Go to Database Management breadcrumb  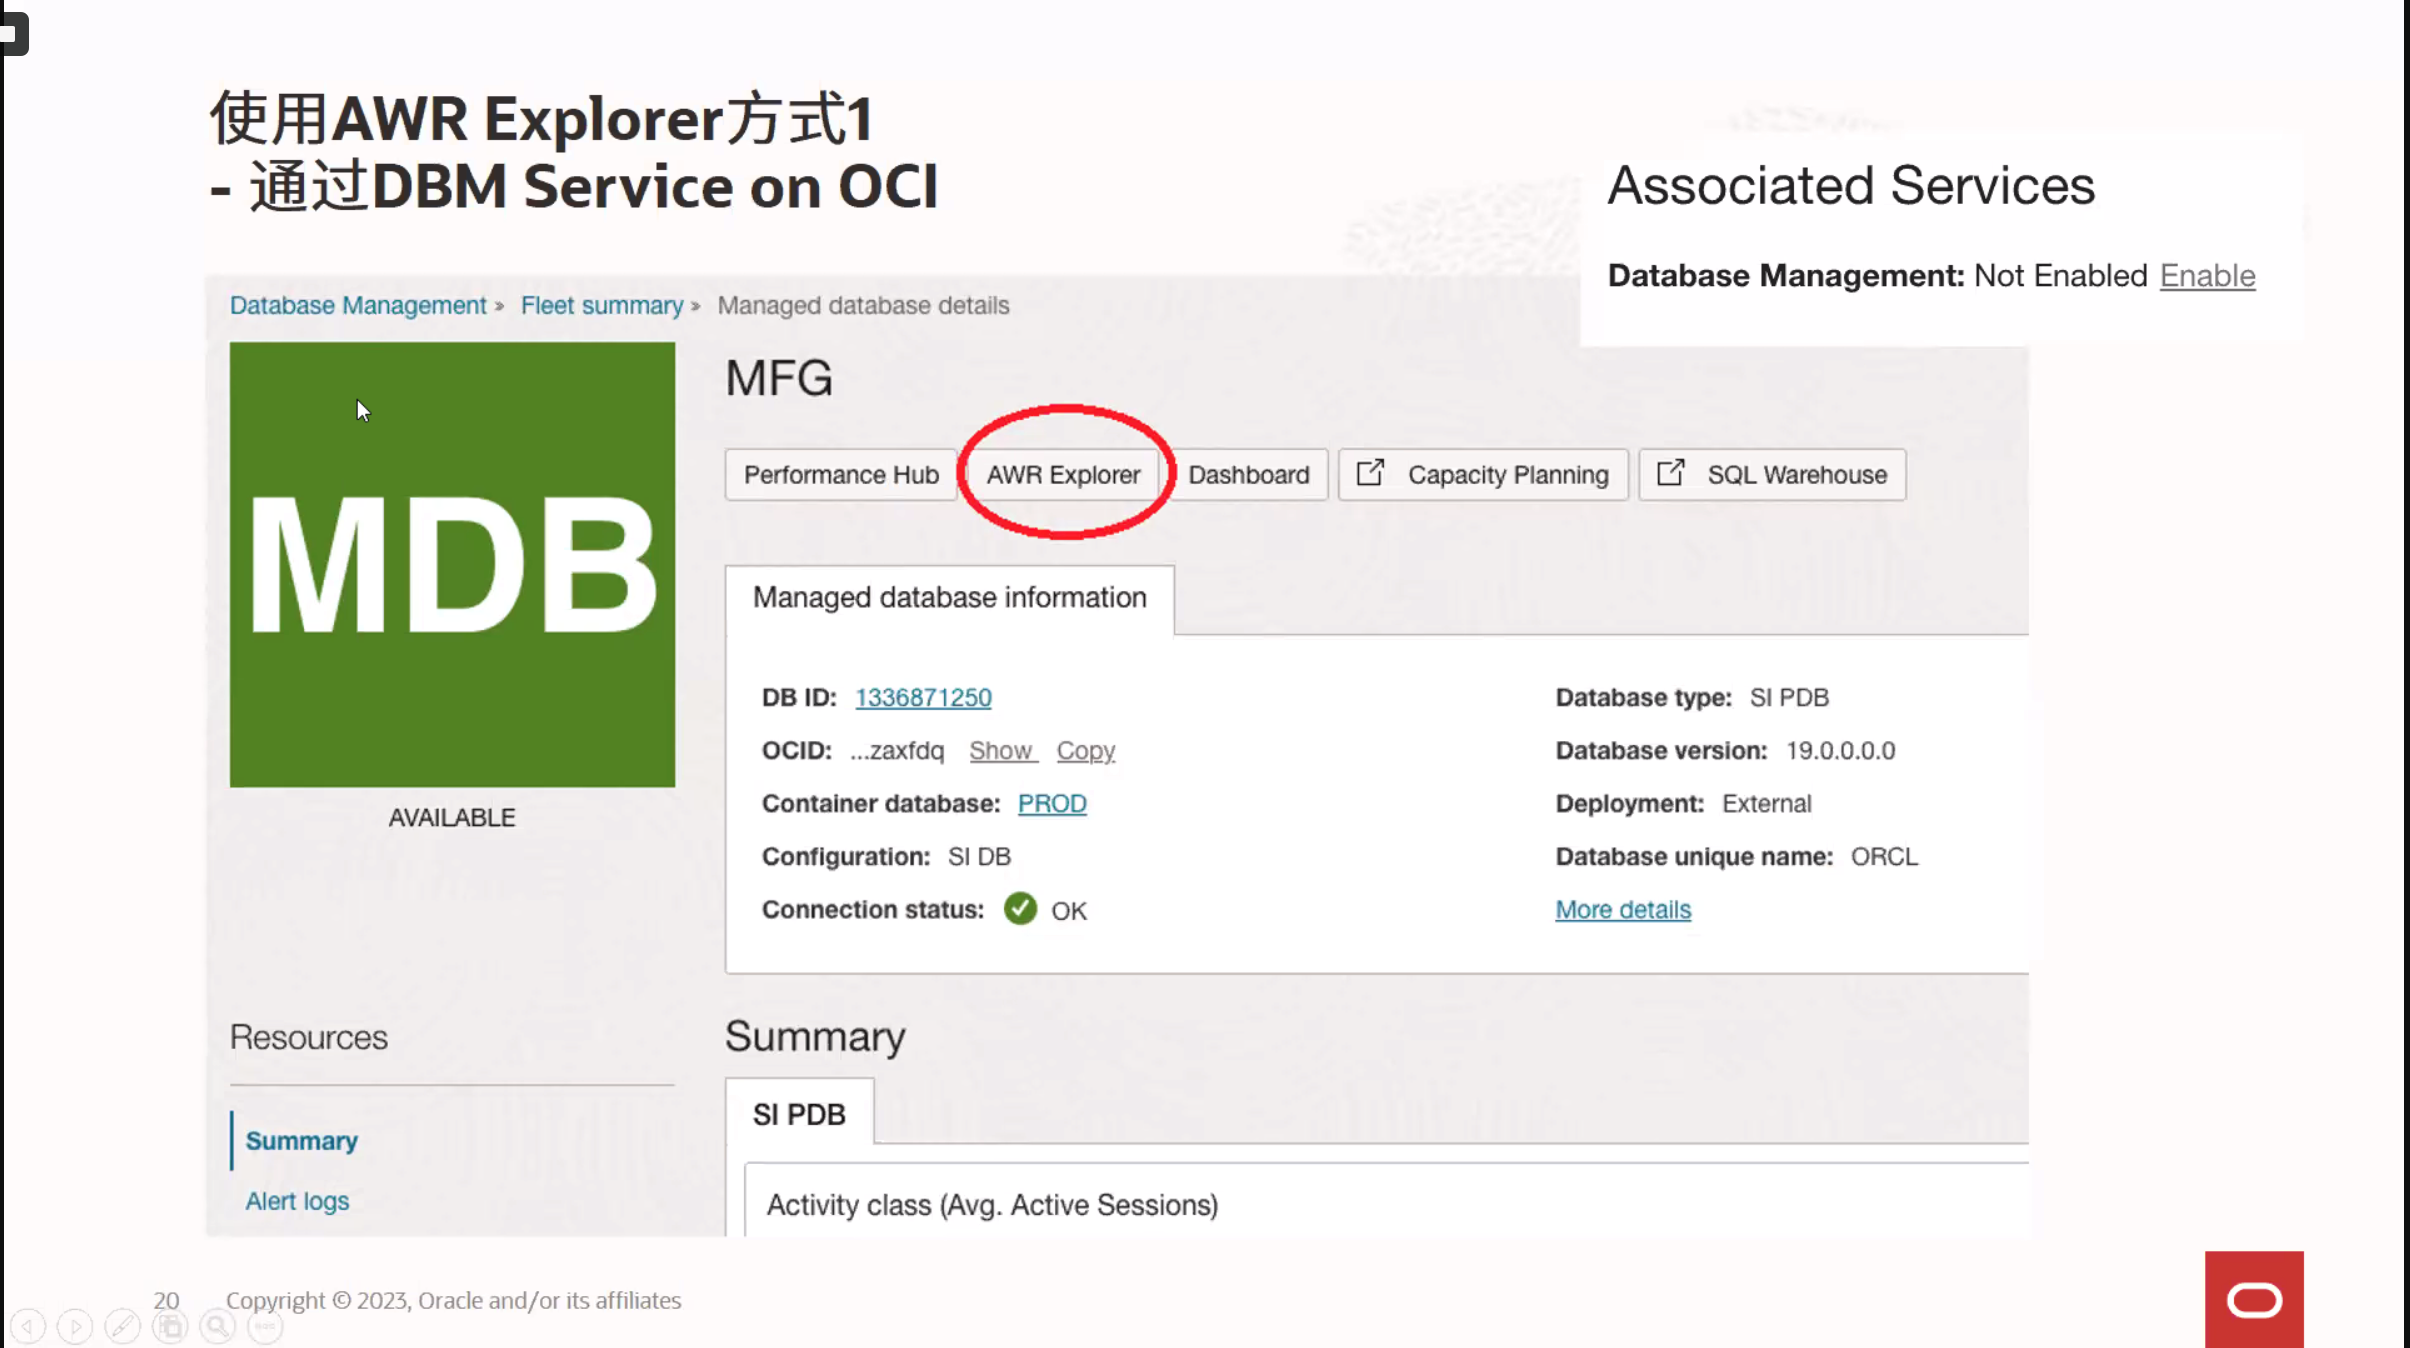click(358, 305)
